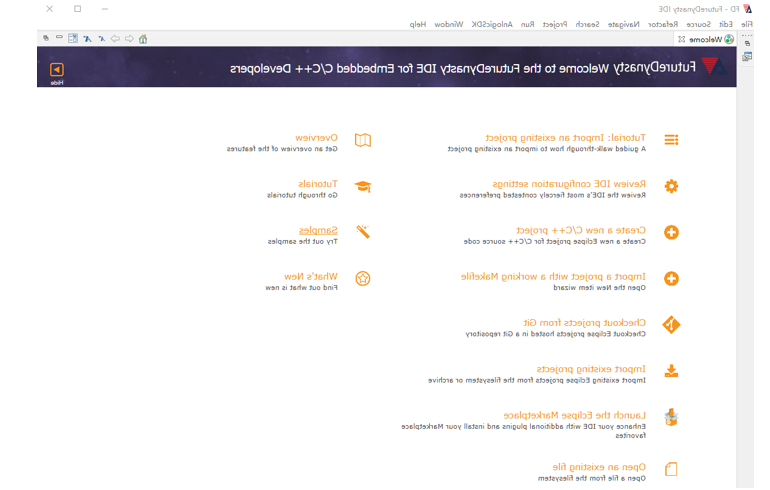The height and width of the screenshot is (490, 770).
Task: Open Checkout projects from Git link
Action: 584,323
